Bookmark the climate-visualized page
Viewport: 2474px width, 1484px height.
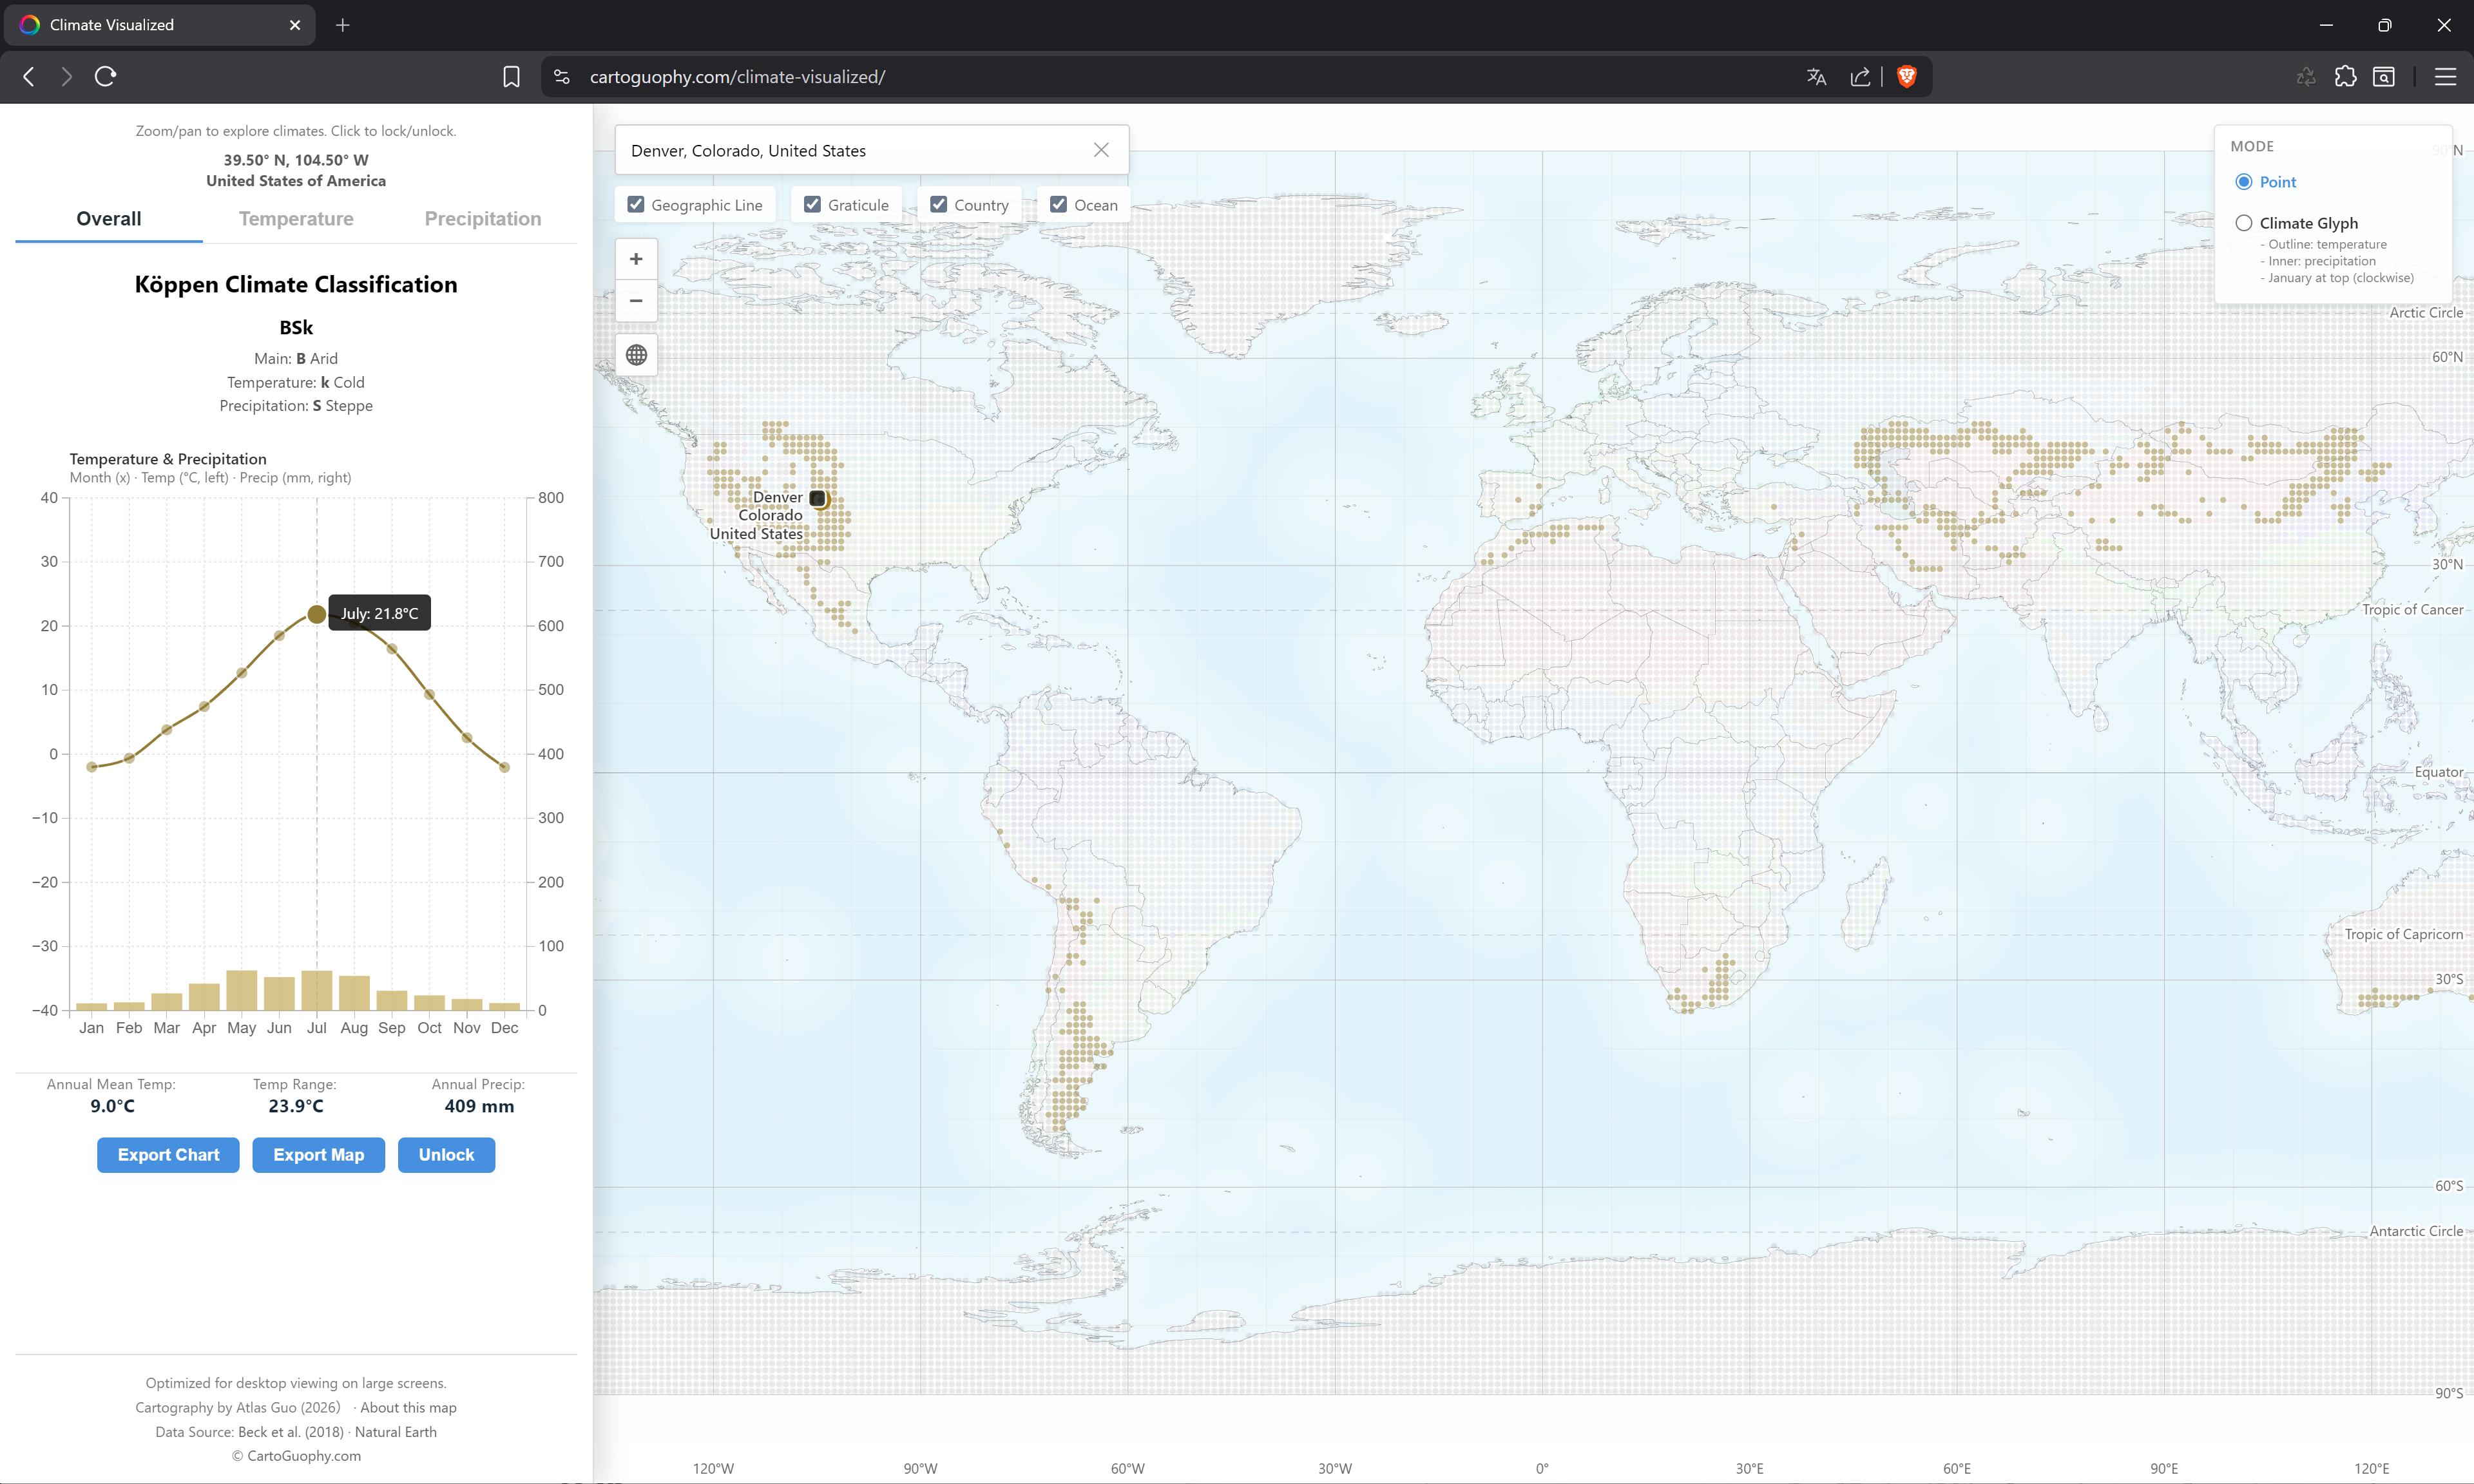pyautogui.click(x=511, y=76)
